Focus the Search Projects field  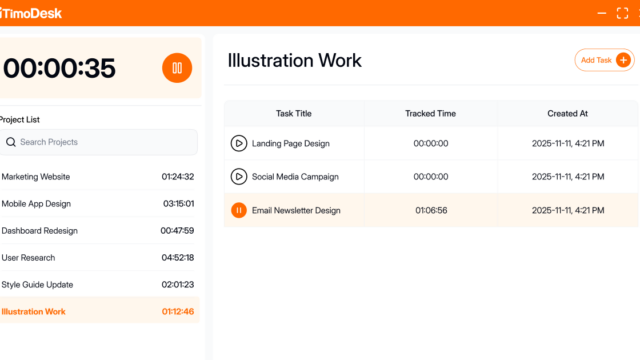[98, 142]
